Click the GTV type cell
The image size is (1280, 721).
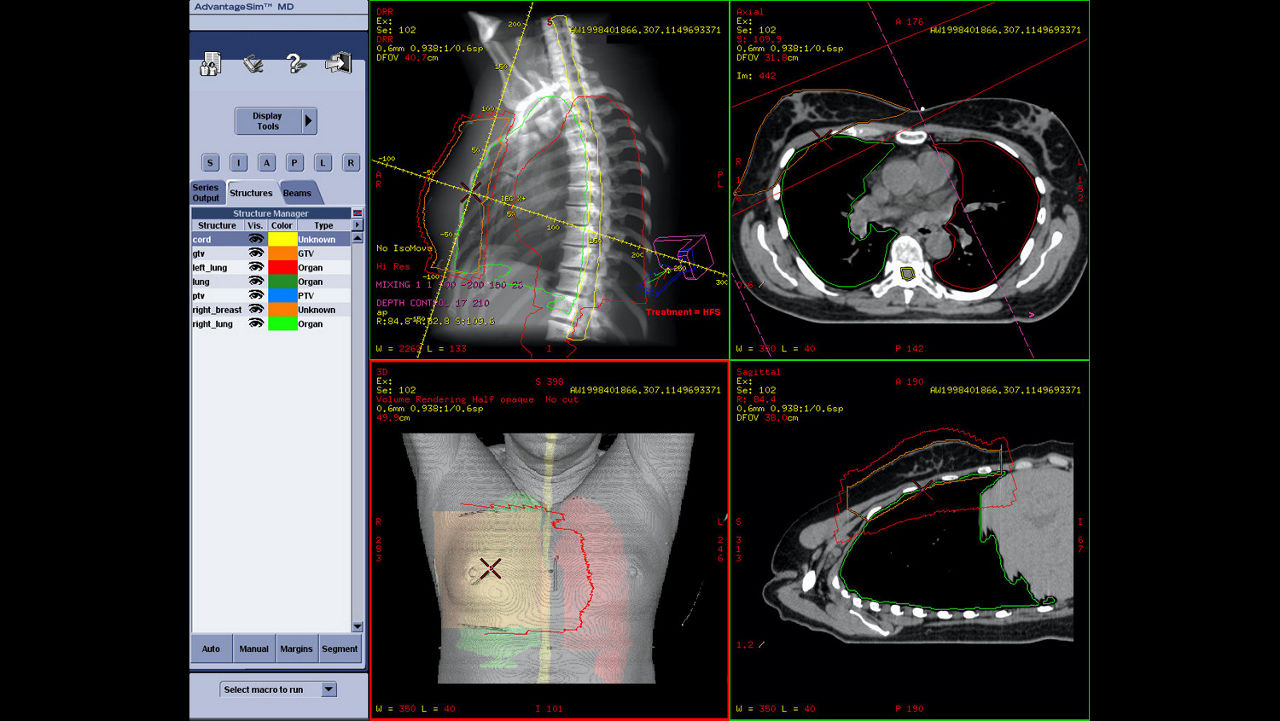[x=324, y=254]
